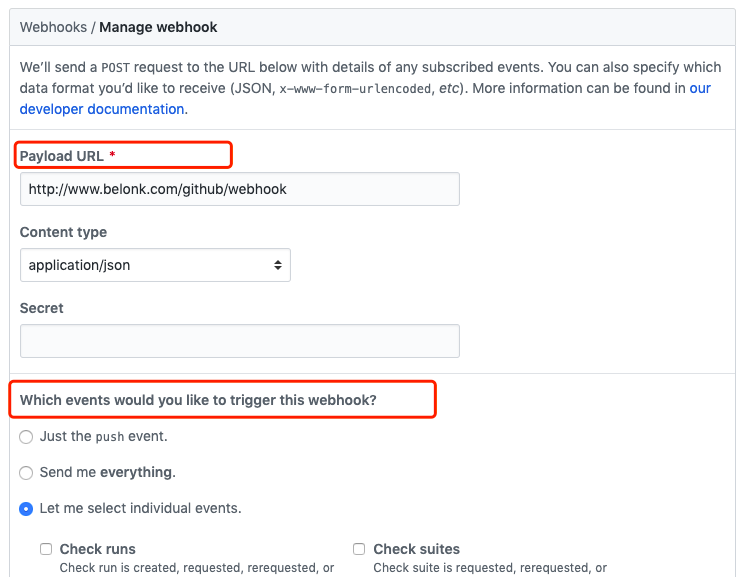
Task: Choose the Send me everything radio button
Action: tap(26, 473)
